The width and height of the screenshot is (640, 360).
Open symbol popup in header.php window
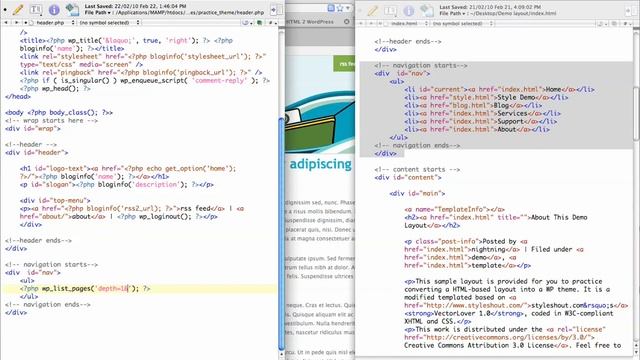point(109,23)
